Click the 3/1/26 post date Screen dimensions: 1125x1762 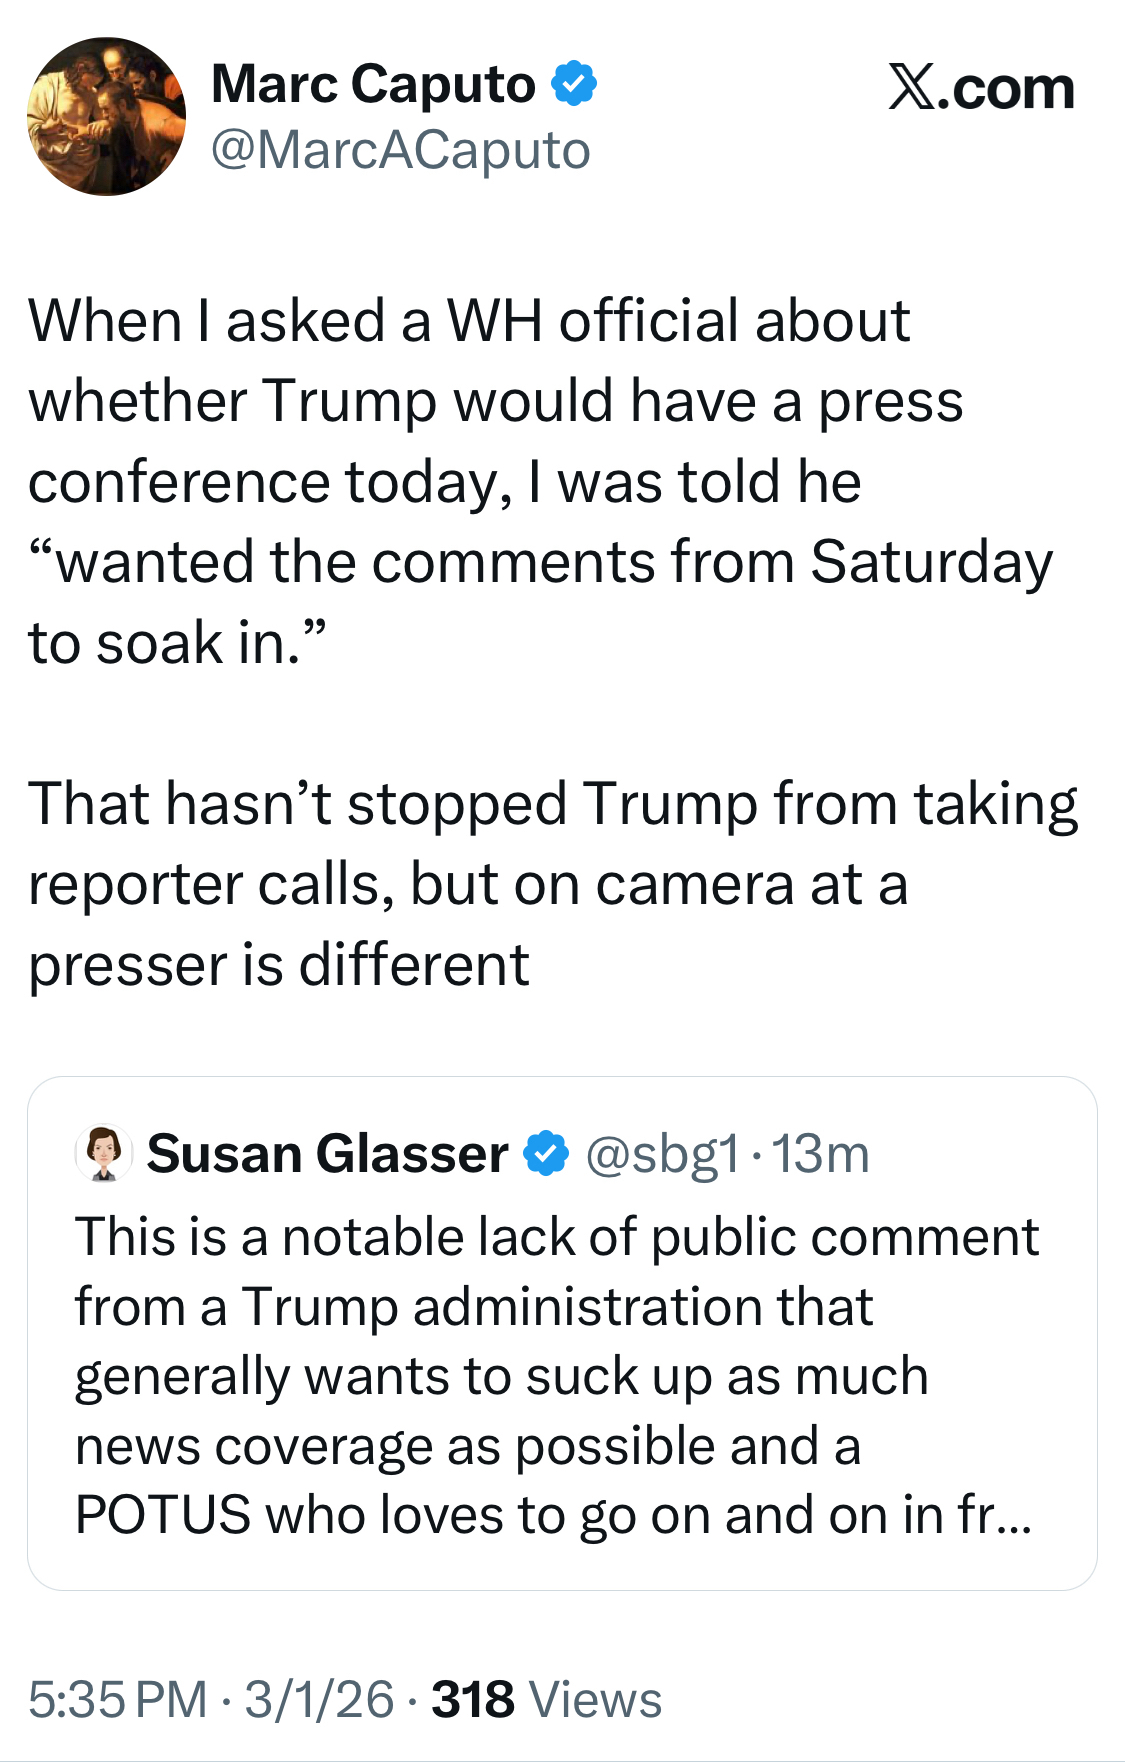click(319, 1700)
